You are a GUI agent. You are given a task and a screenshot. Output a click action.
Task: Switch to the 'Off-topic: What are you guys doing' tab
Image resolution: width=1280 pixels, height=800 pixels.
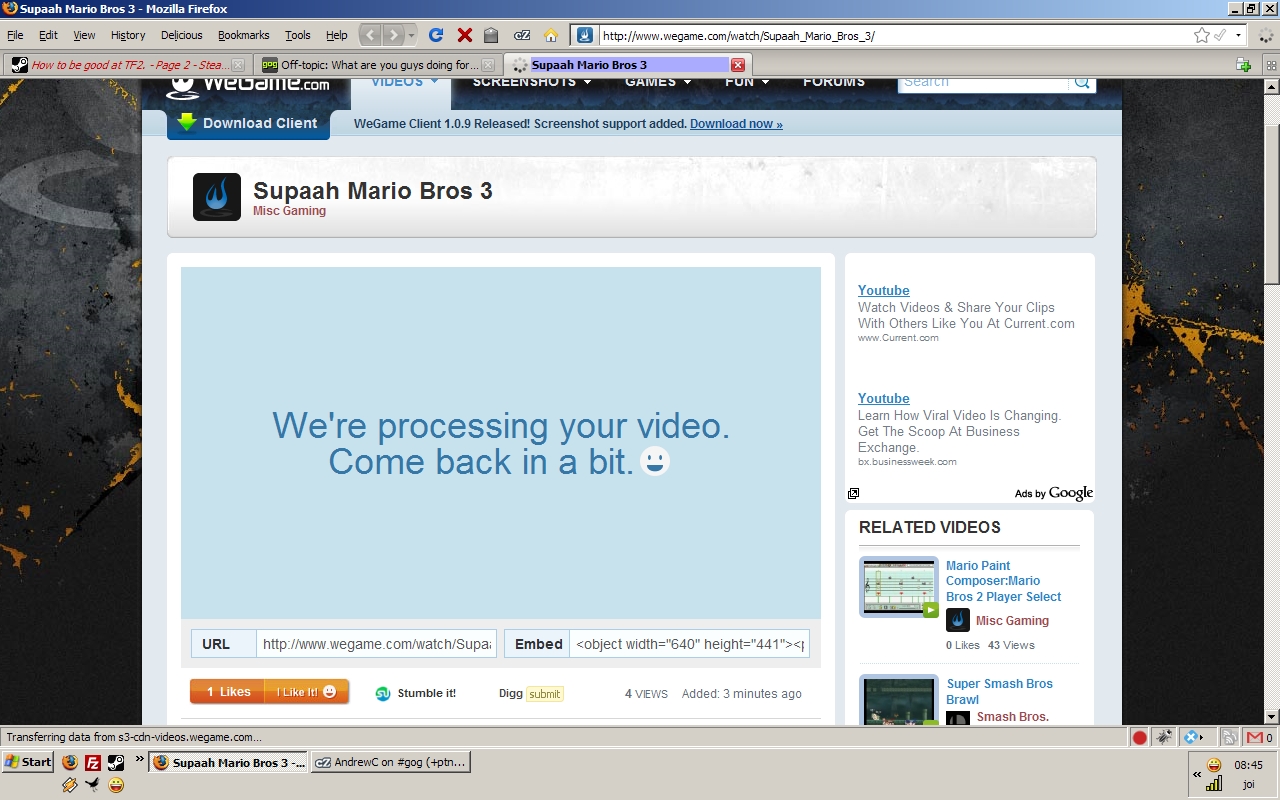(x=377, y=65)
